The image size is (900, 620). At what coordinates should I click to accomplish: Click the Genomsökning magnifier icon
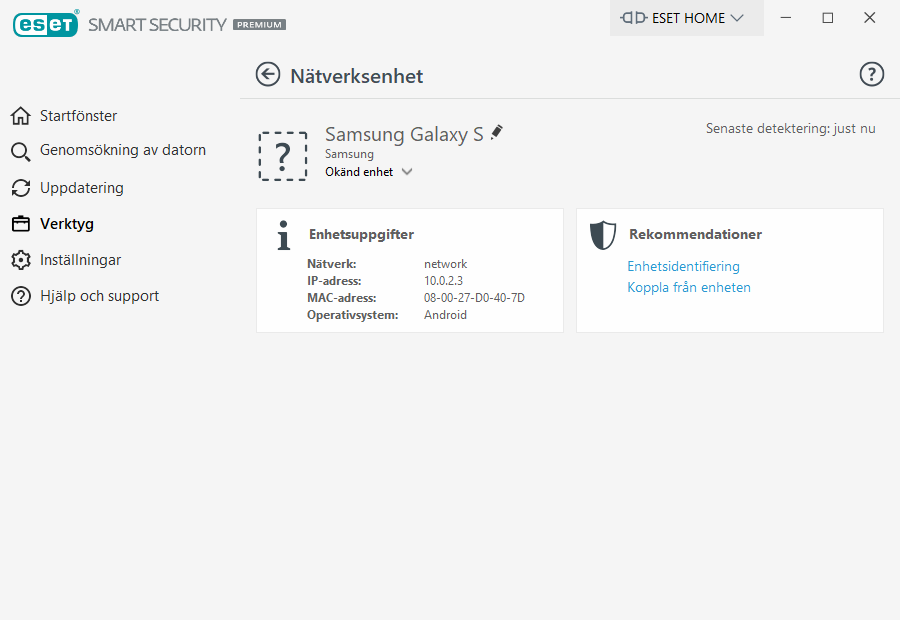click(21, 152)
